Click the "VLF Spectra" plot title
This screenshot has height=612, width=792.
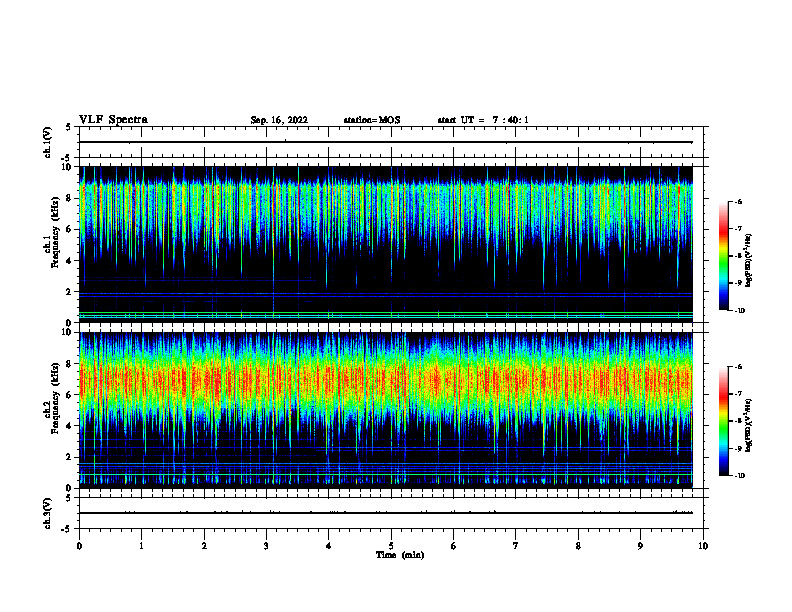pyautogui.click(x=113, y=120)
